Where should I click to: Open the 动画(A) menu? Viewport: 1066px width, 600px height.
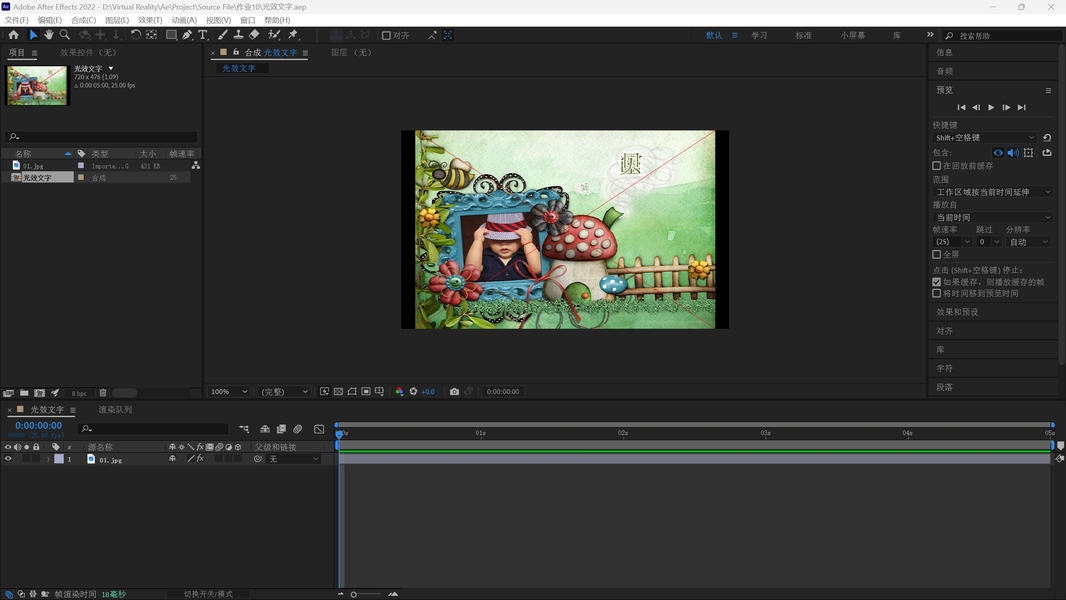pyautogui.click(x=184, y=20)
